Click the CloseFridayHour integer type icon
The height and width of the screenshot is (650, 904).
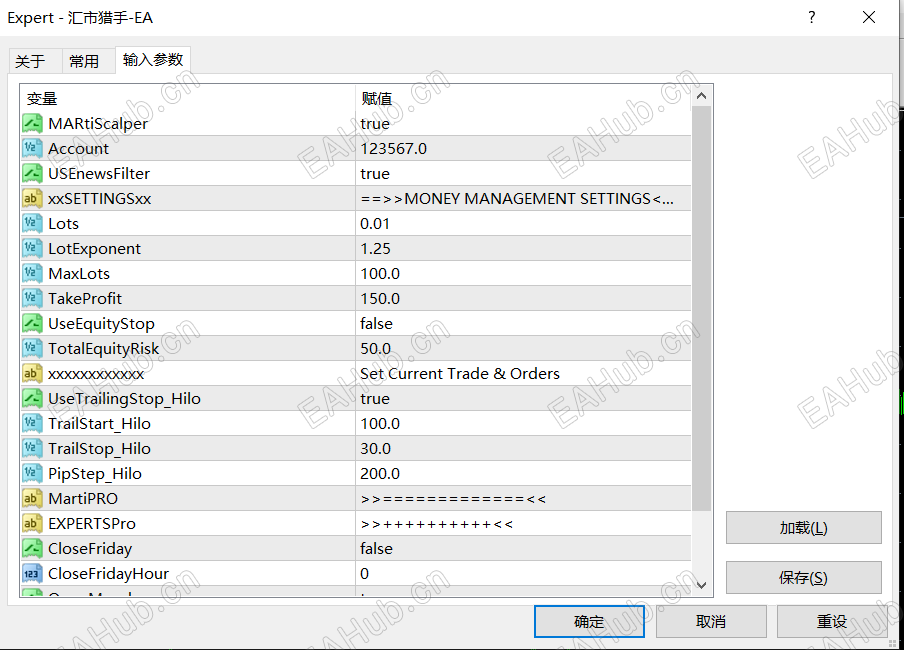point(32,573)
